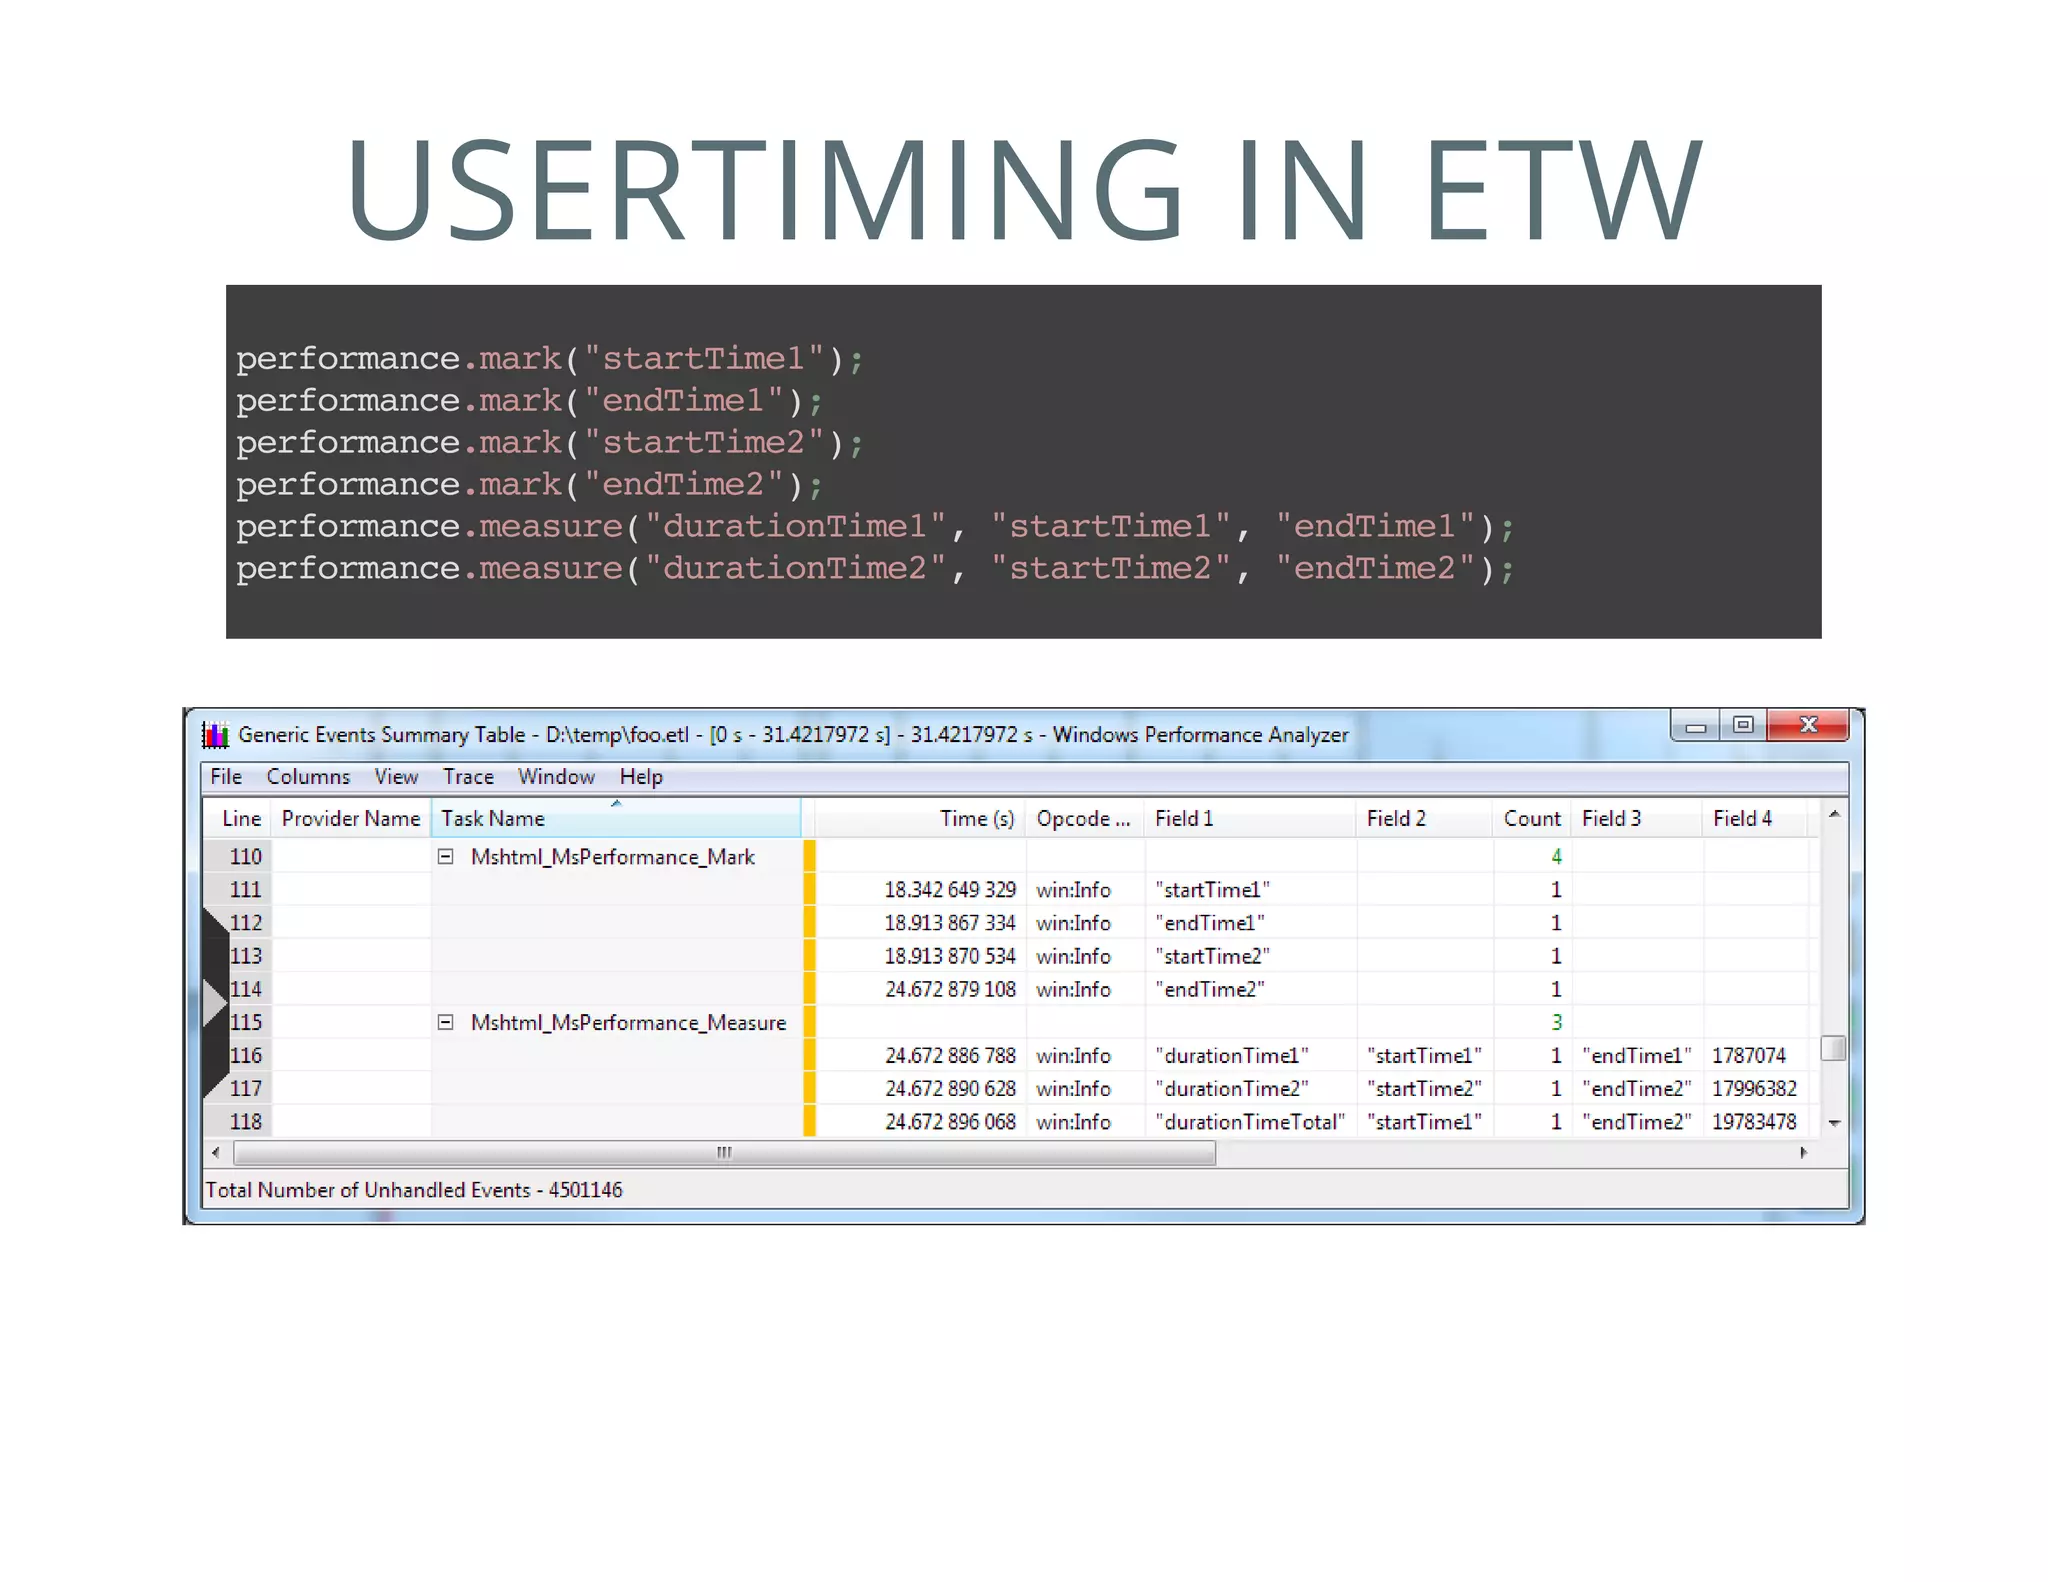Open the Columns menu

(x=308, y=776)
